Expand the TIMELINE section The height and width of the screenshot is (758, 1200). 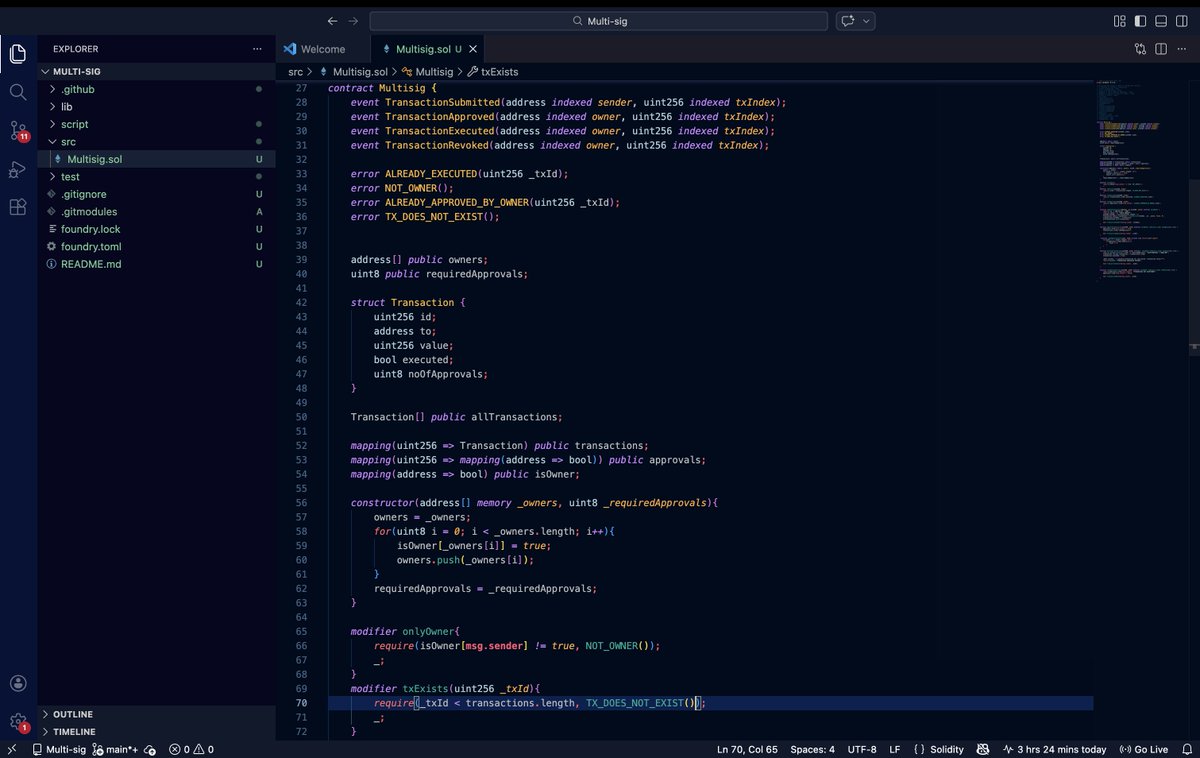[156, 732]
